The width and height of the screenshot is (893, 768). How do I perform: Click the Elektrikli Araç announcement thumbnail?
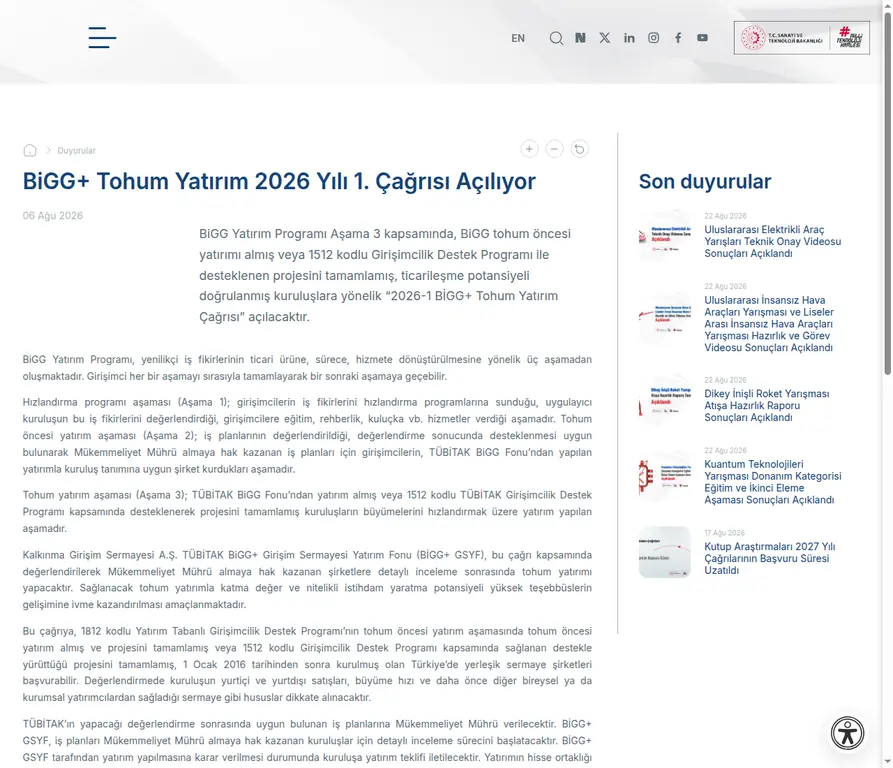coord(665,236)
